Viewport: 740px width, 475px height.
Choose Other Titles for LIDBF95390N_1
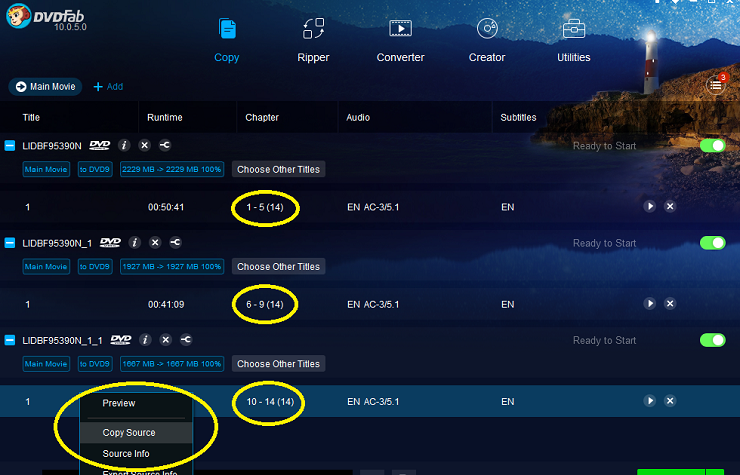[278, 267]
